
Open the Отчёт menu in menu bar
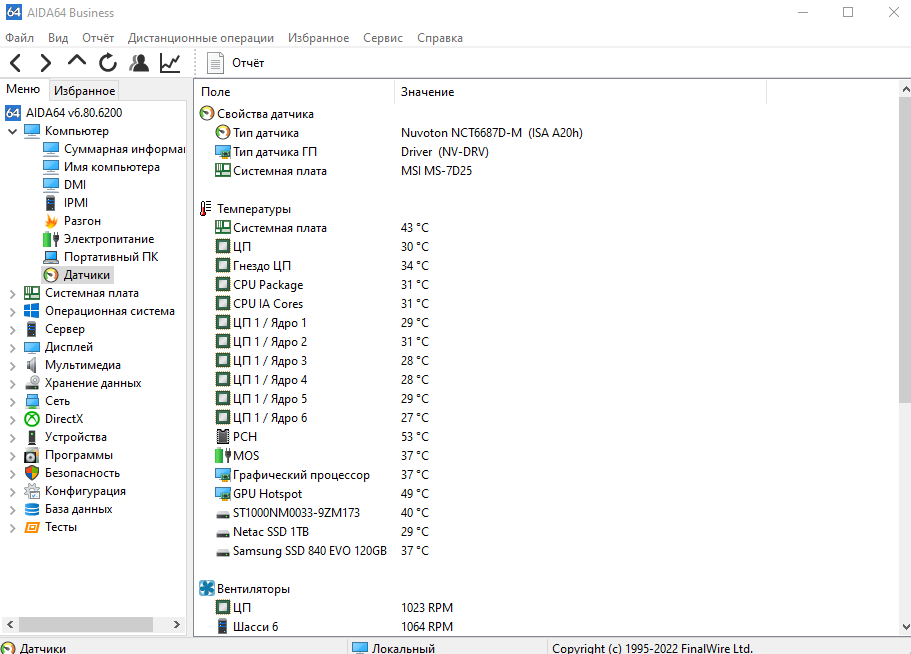(x=98, y=38)
